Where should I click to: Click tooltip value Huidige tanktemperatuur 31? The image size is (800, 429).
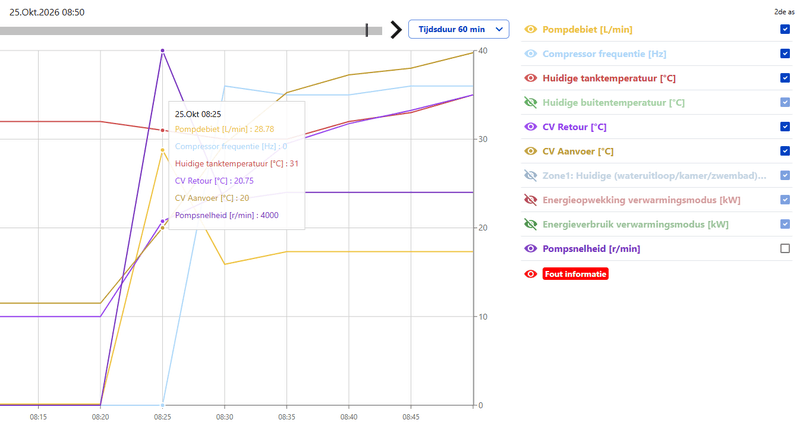237,164
